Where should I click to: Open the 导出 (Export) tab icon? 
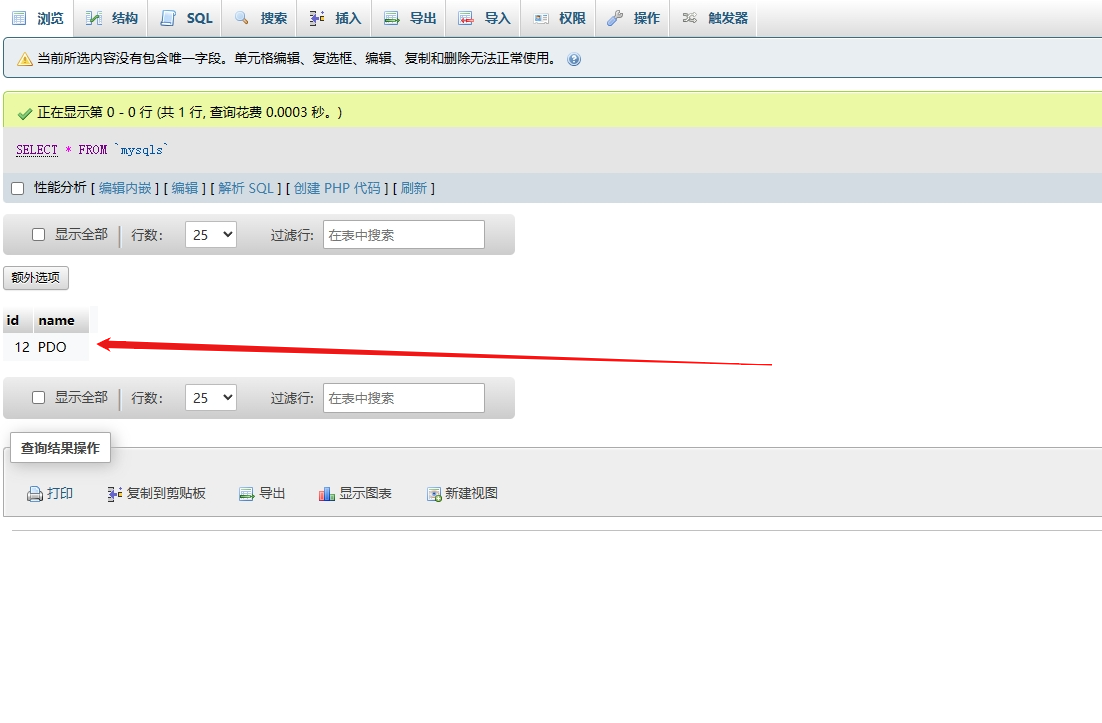(x=390, y=17)
